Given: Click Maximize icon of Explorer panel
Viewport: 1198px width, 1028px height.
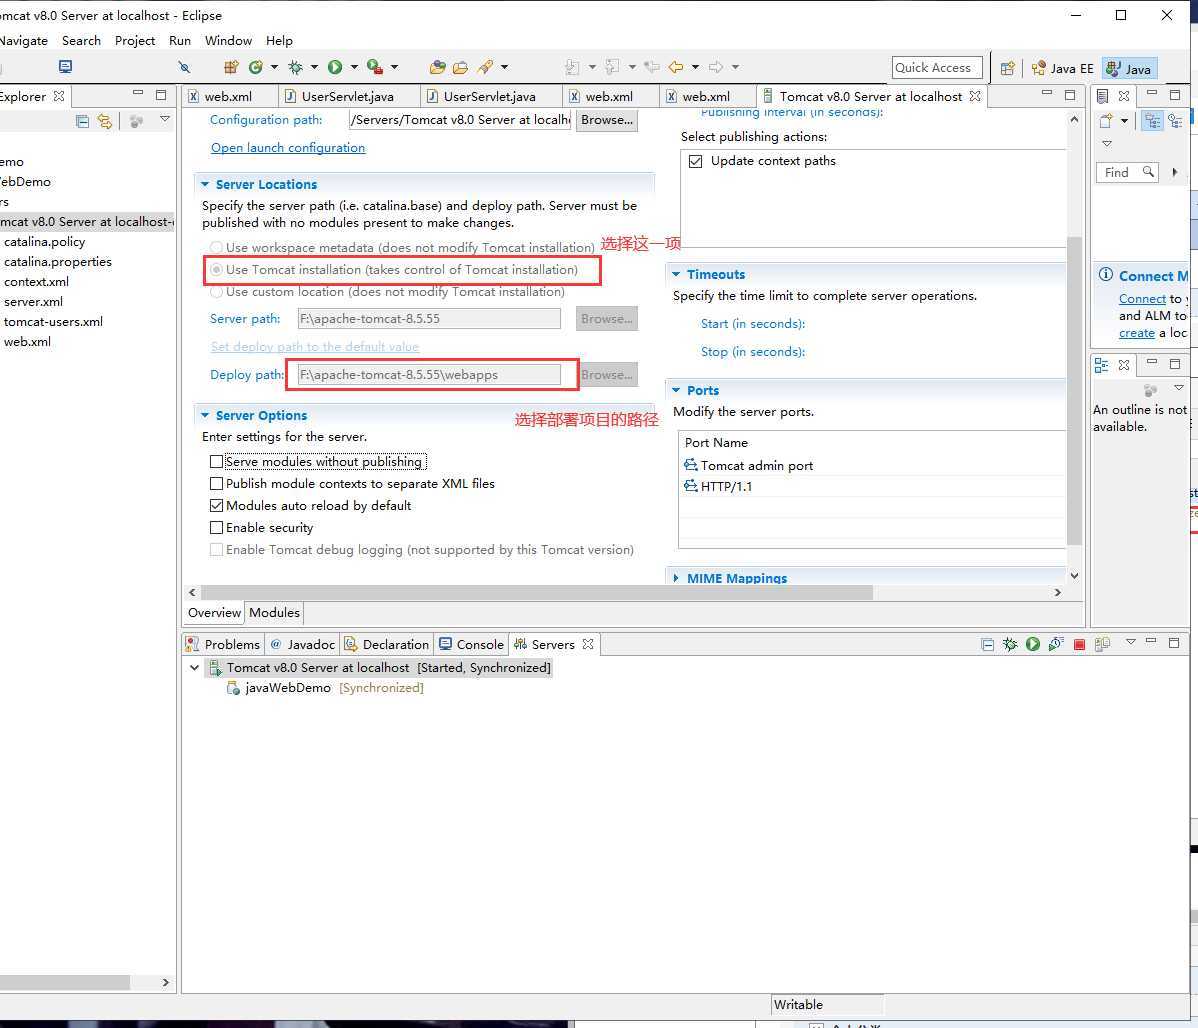Looking at the screenshot, I should point(160,95).
